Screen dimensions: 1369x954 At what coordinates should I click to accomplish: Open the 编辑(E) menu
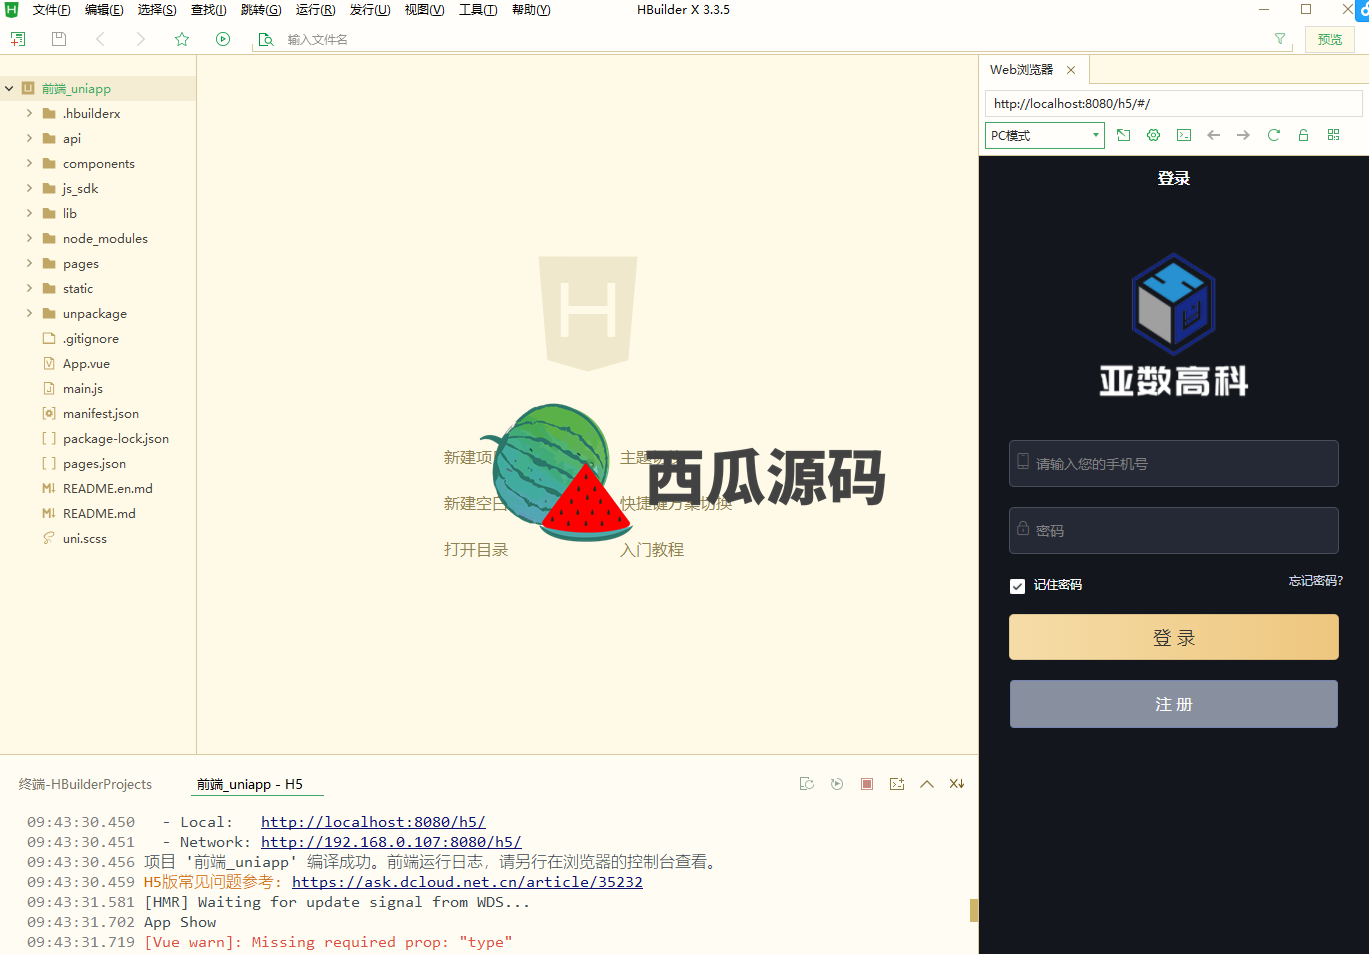104,10
